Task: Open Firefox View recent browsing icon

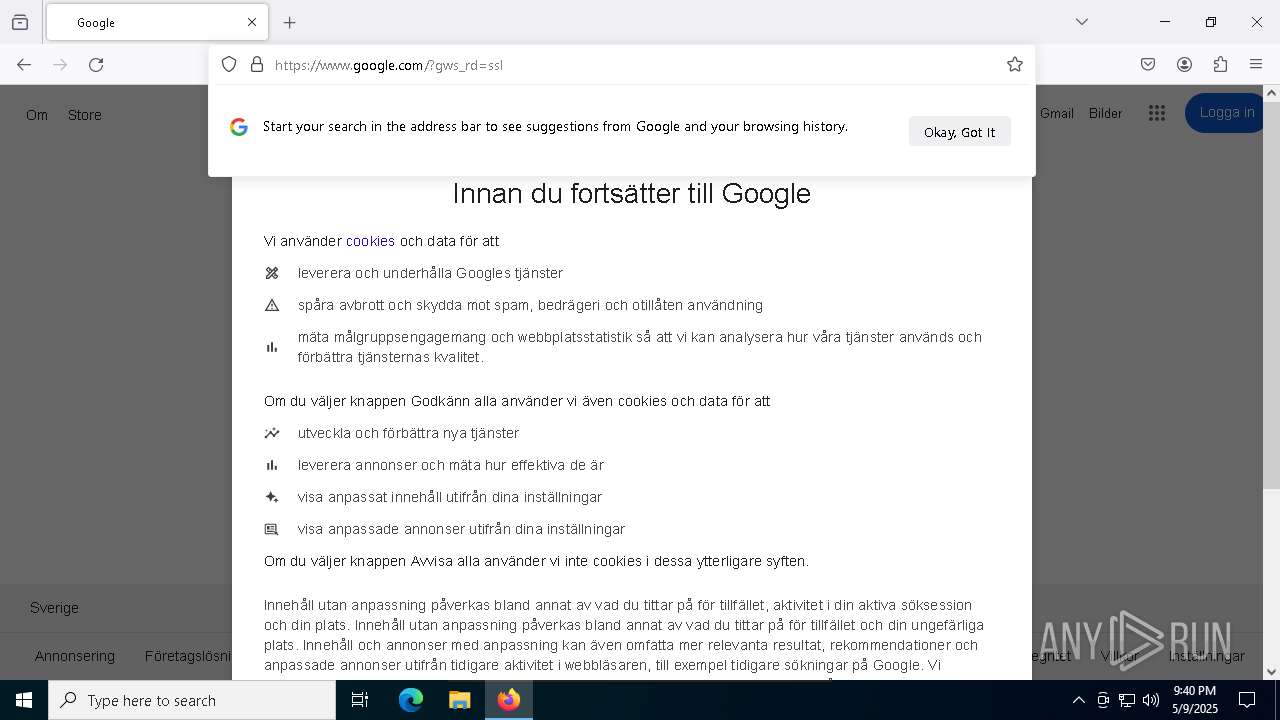Action: pyautogui.click(x=20, y=22)
